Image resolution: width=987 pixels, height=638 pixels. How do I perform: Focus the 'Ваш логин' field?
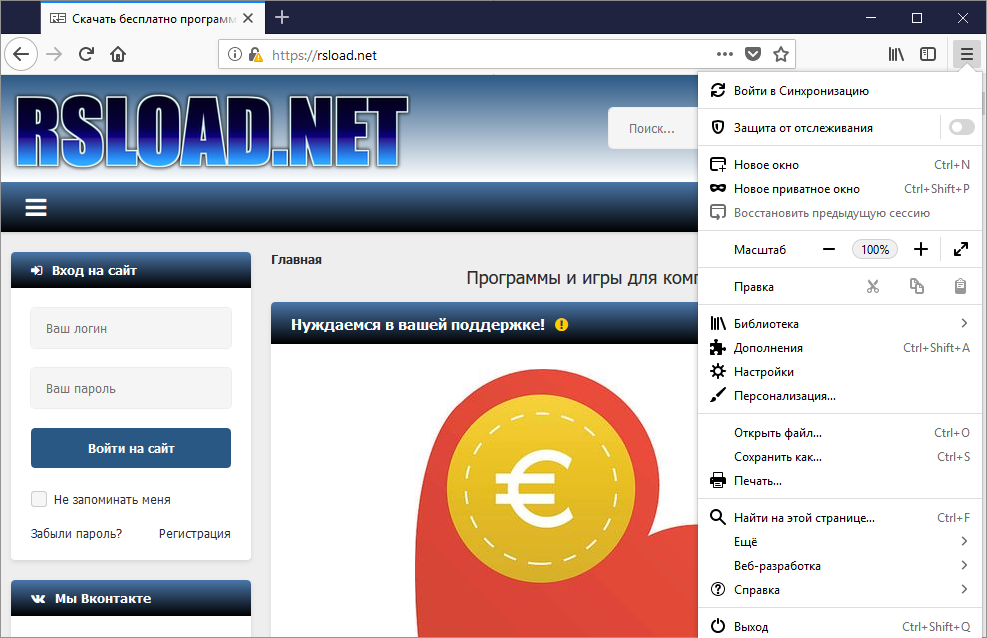[131, 328]
